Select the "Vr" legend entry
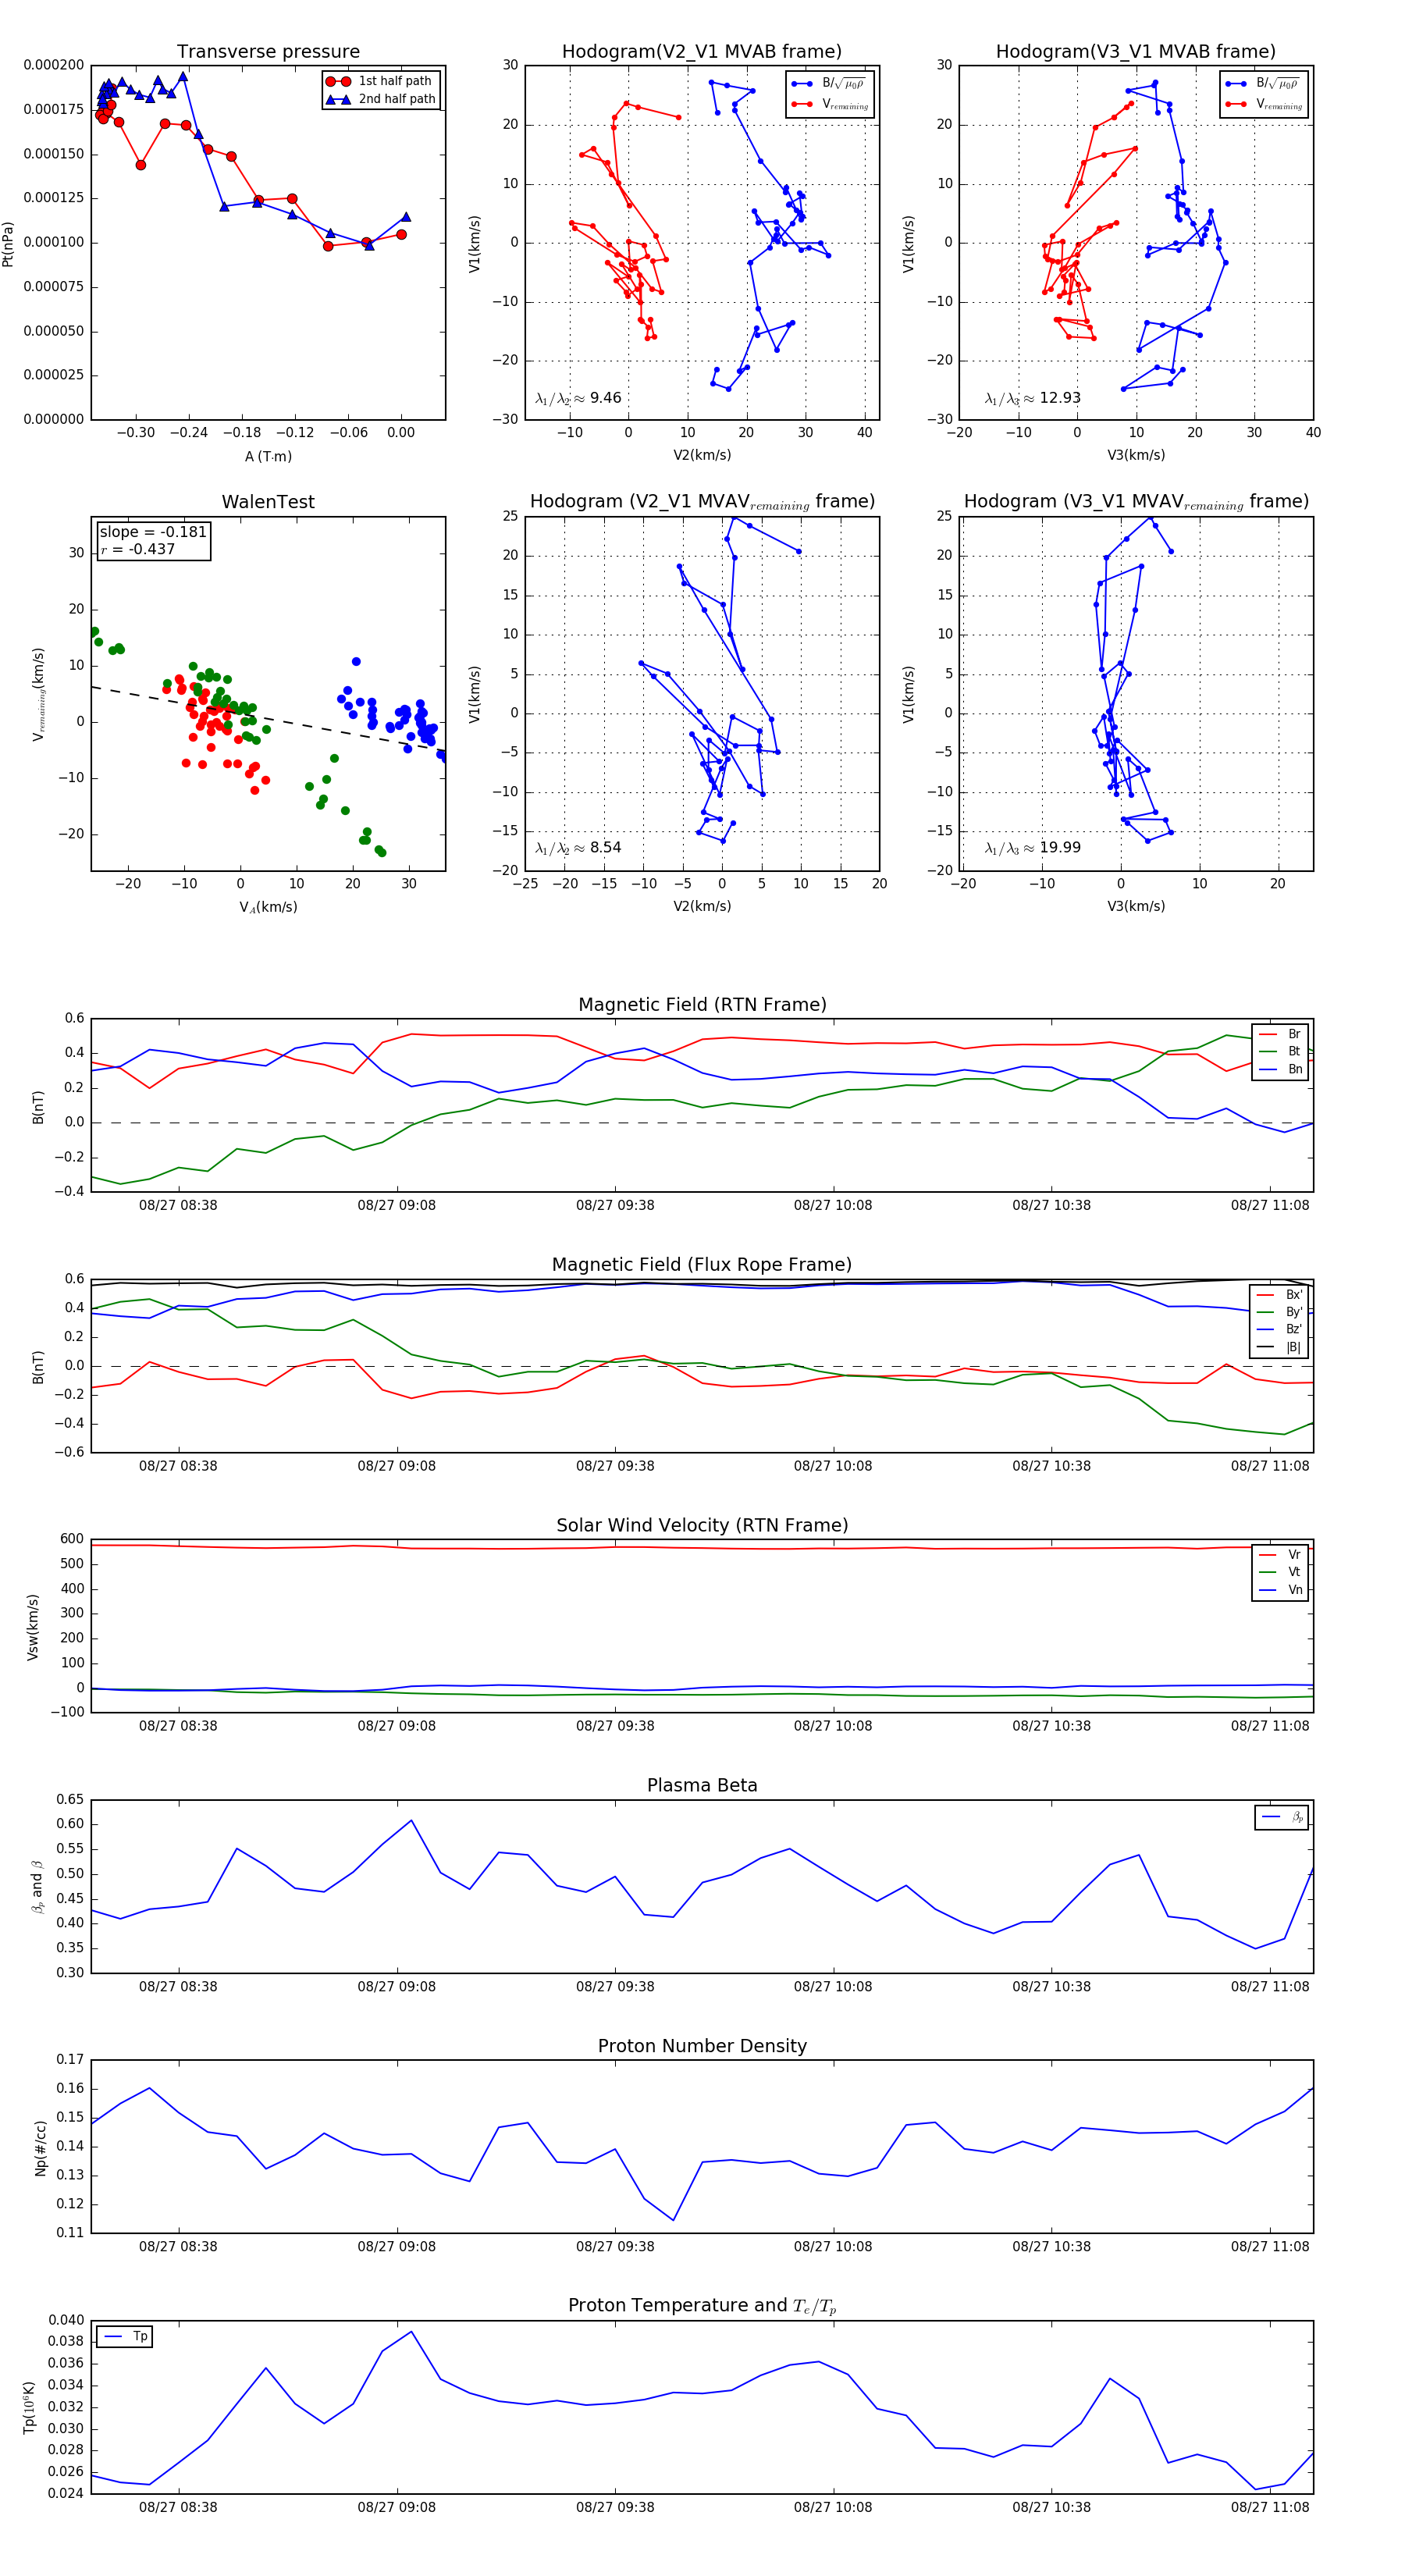 click(x=1280, y=1555)
